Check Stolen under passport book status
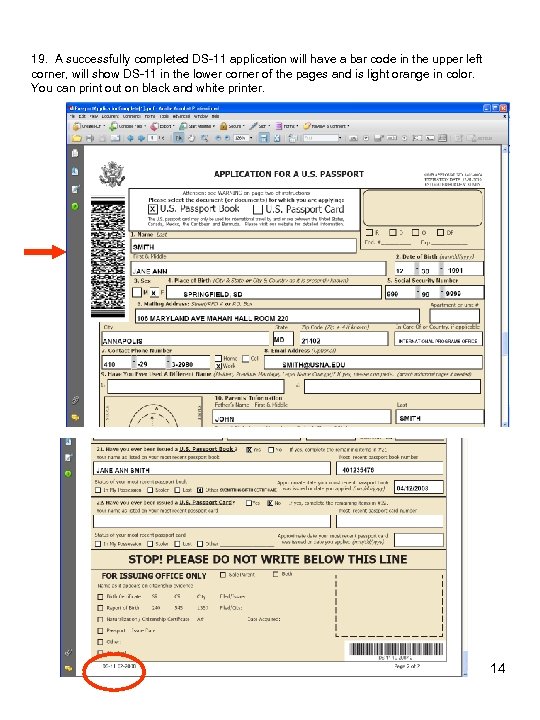540x720 pixels. pos(150,490)
